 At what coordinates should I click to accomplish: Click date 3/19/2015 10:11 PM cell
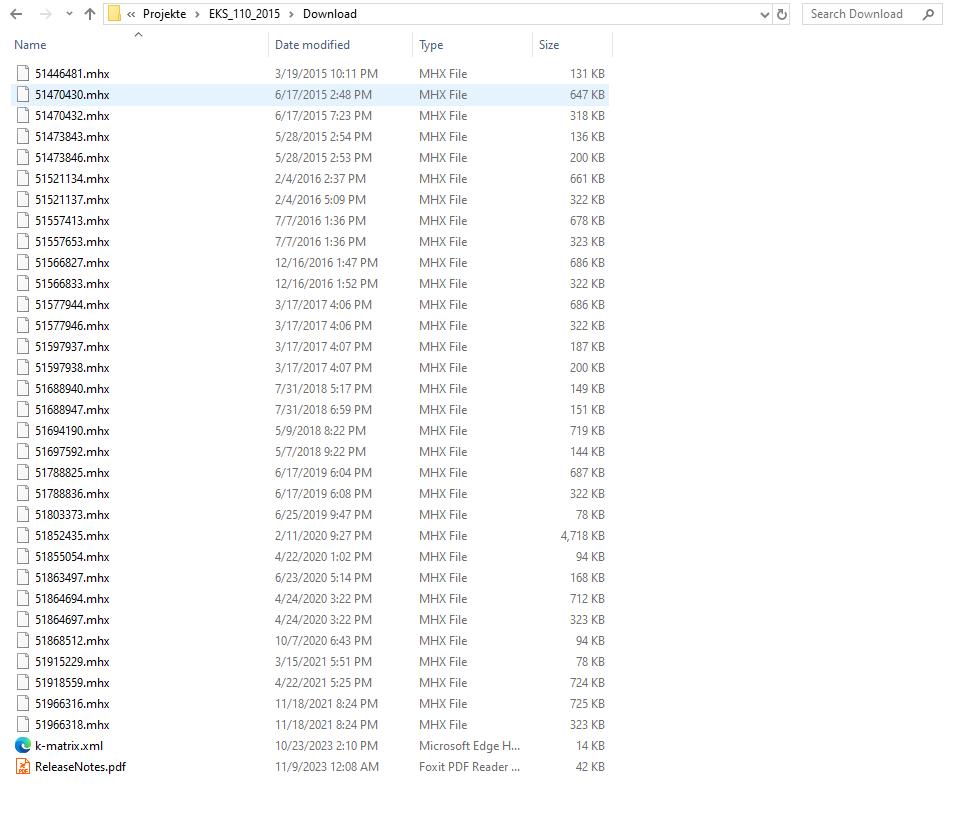[326, 74]
